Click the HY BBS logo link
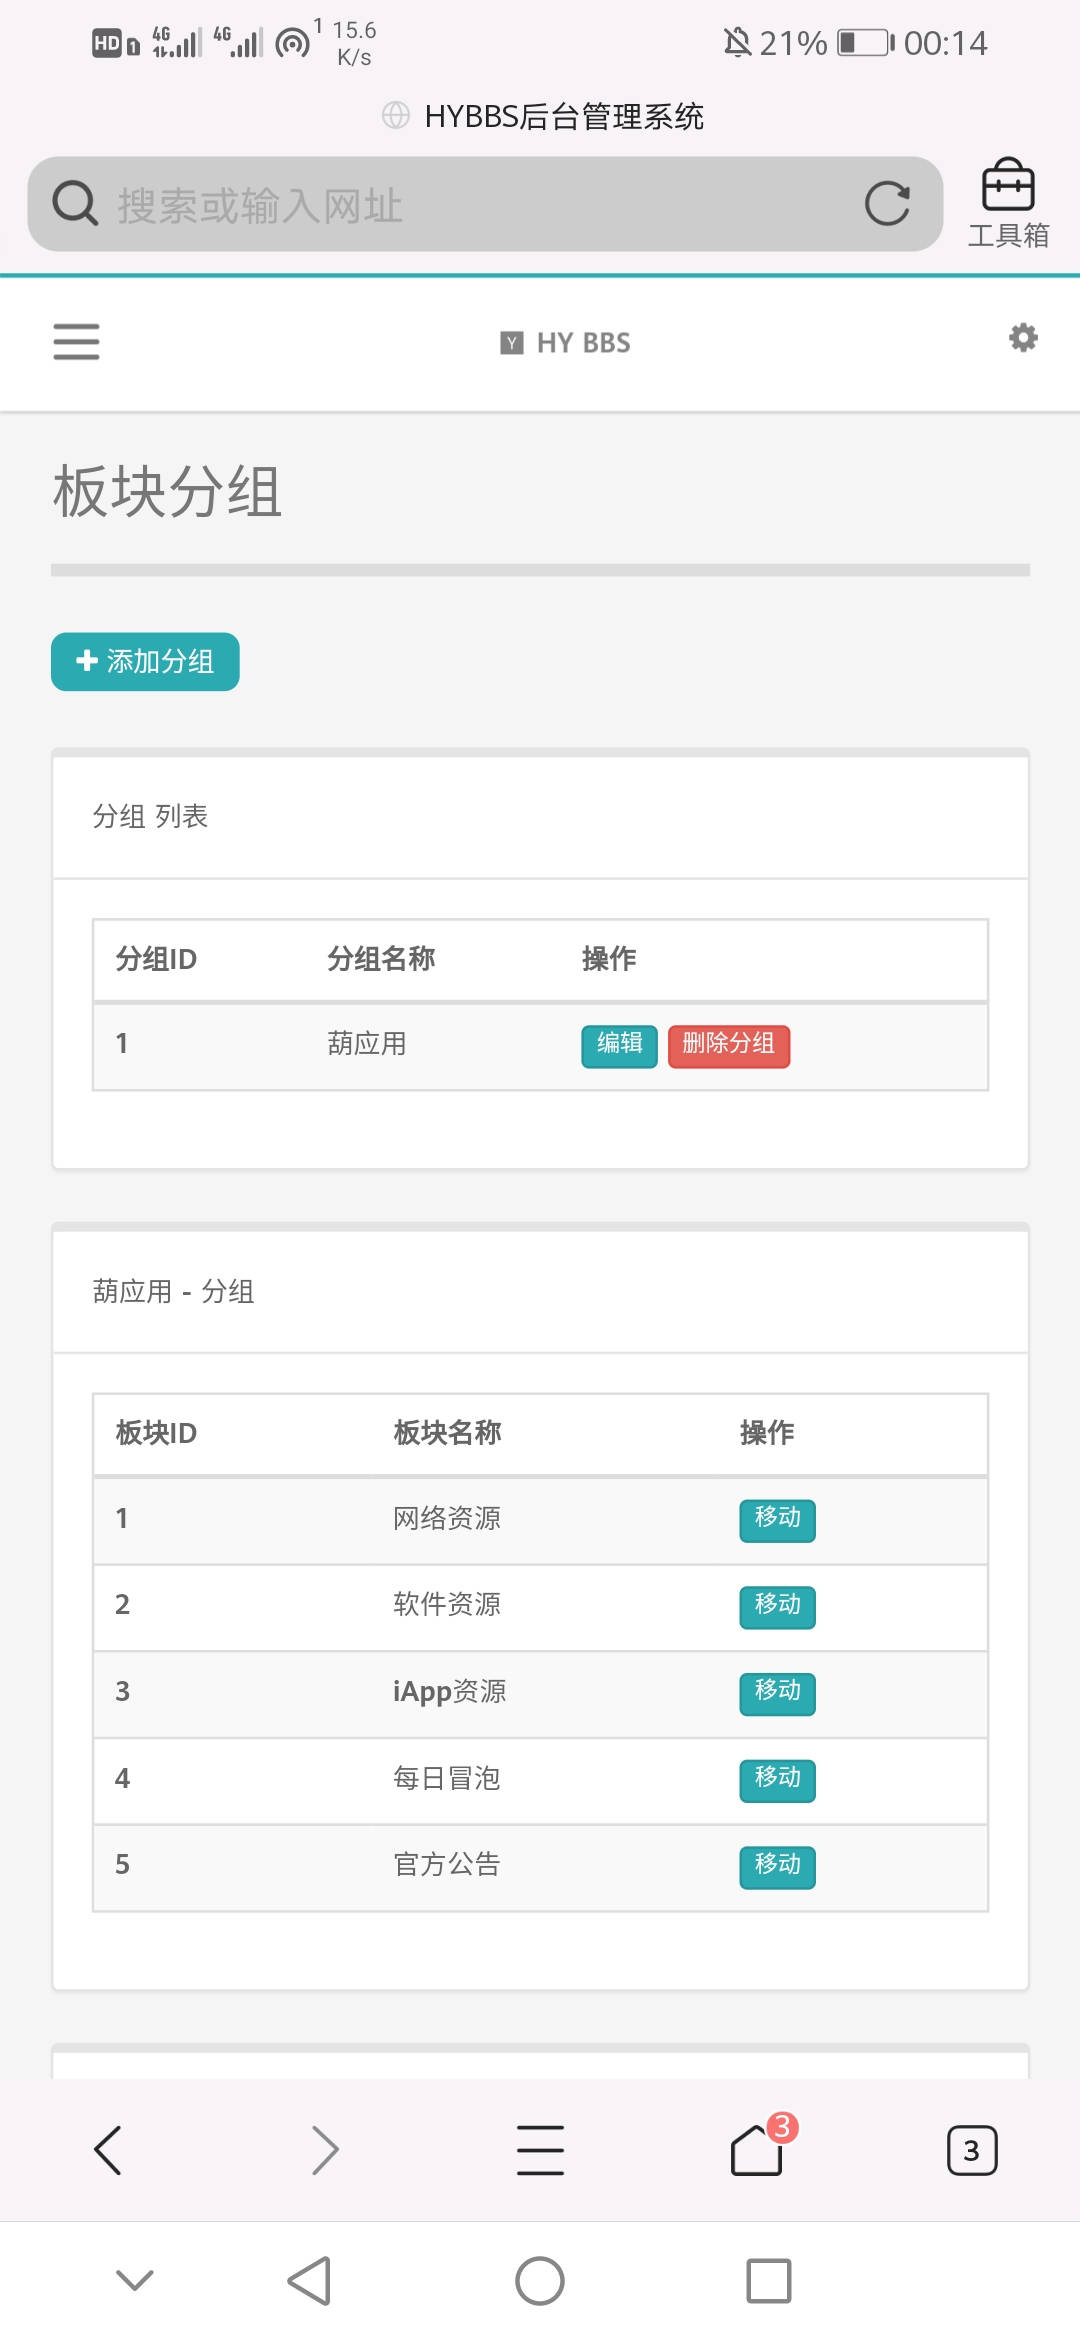1080x2340 pixels. [x=566, y=343]
